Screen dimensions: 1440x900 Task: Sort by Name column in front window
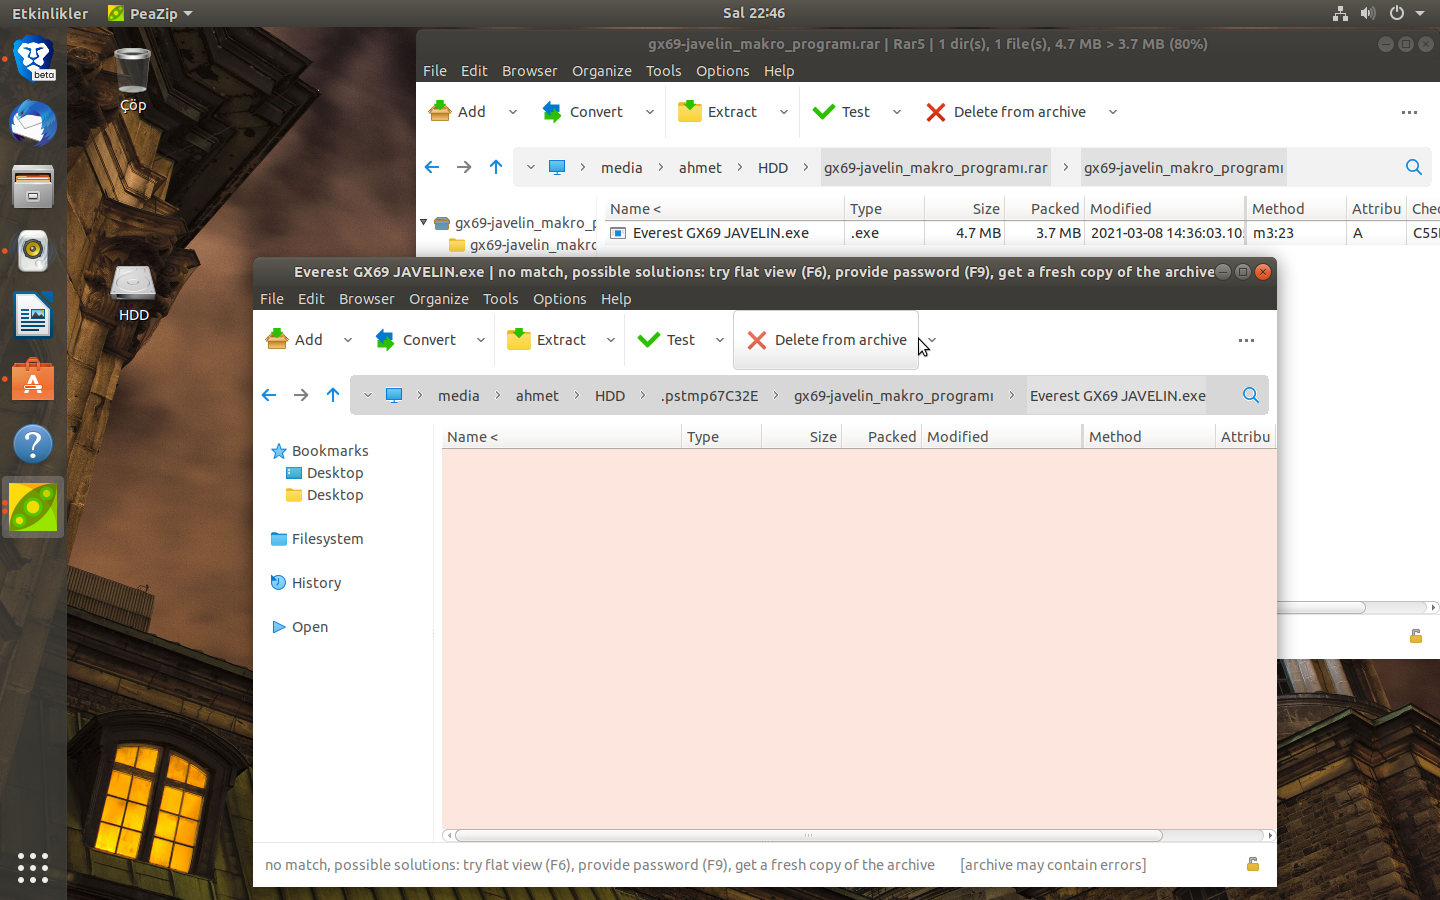(x=561, y=437)
